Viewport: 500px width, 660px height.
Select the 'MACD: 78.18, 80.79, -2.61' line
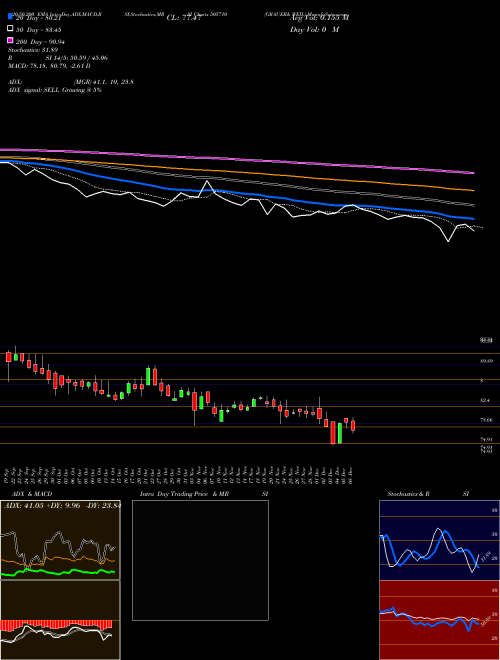49,66
